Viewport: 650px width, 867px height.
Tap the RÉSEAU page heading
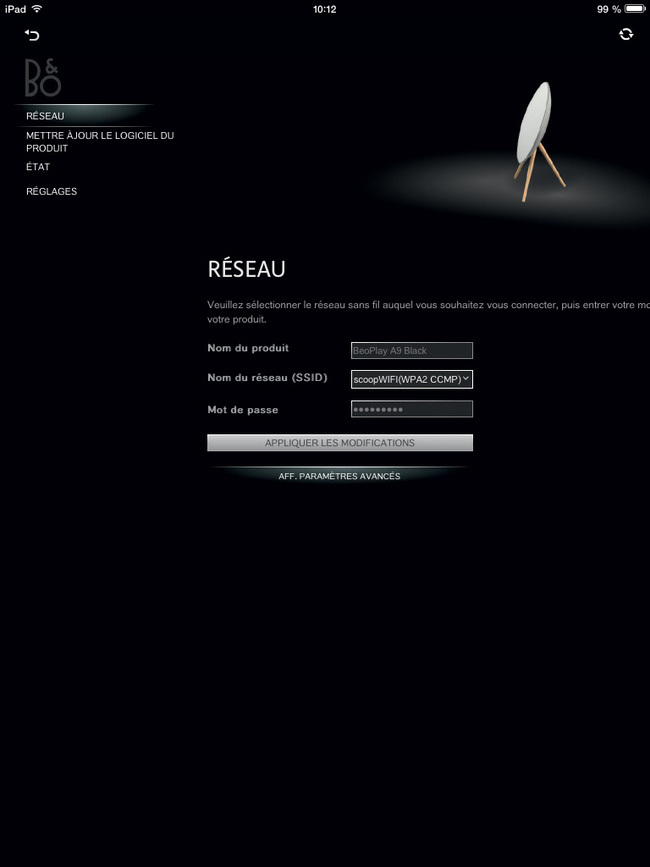[247, 269]
